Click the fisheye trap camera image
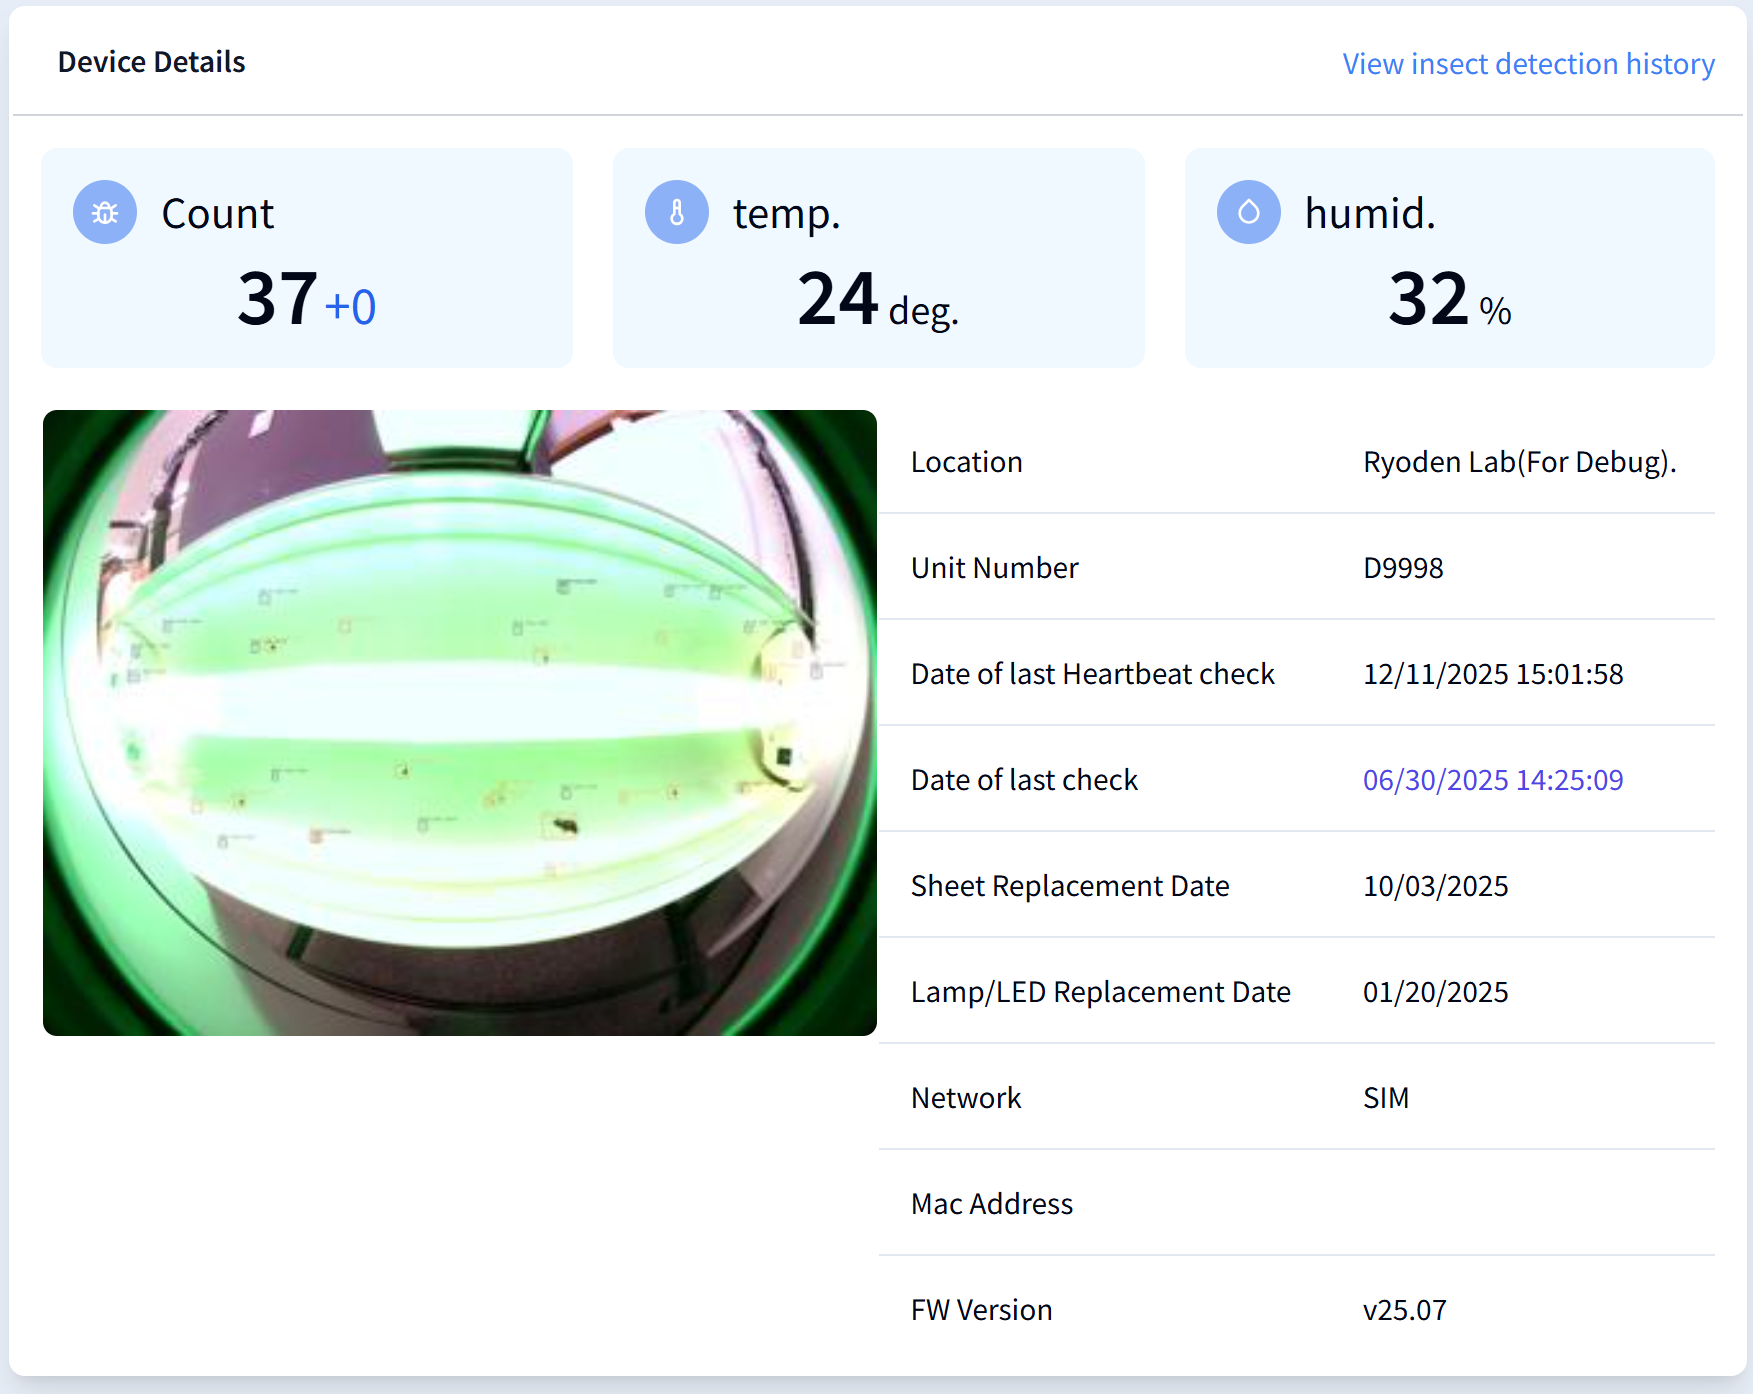Viewport: 1753px width, 1394px height. pyautogui.click(x=460, y=722)
